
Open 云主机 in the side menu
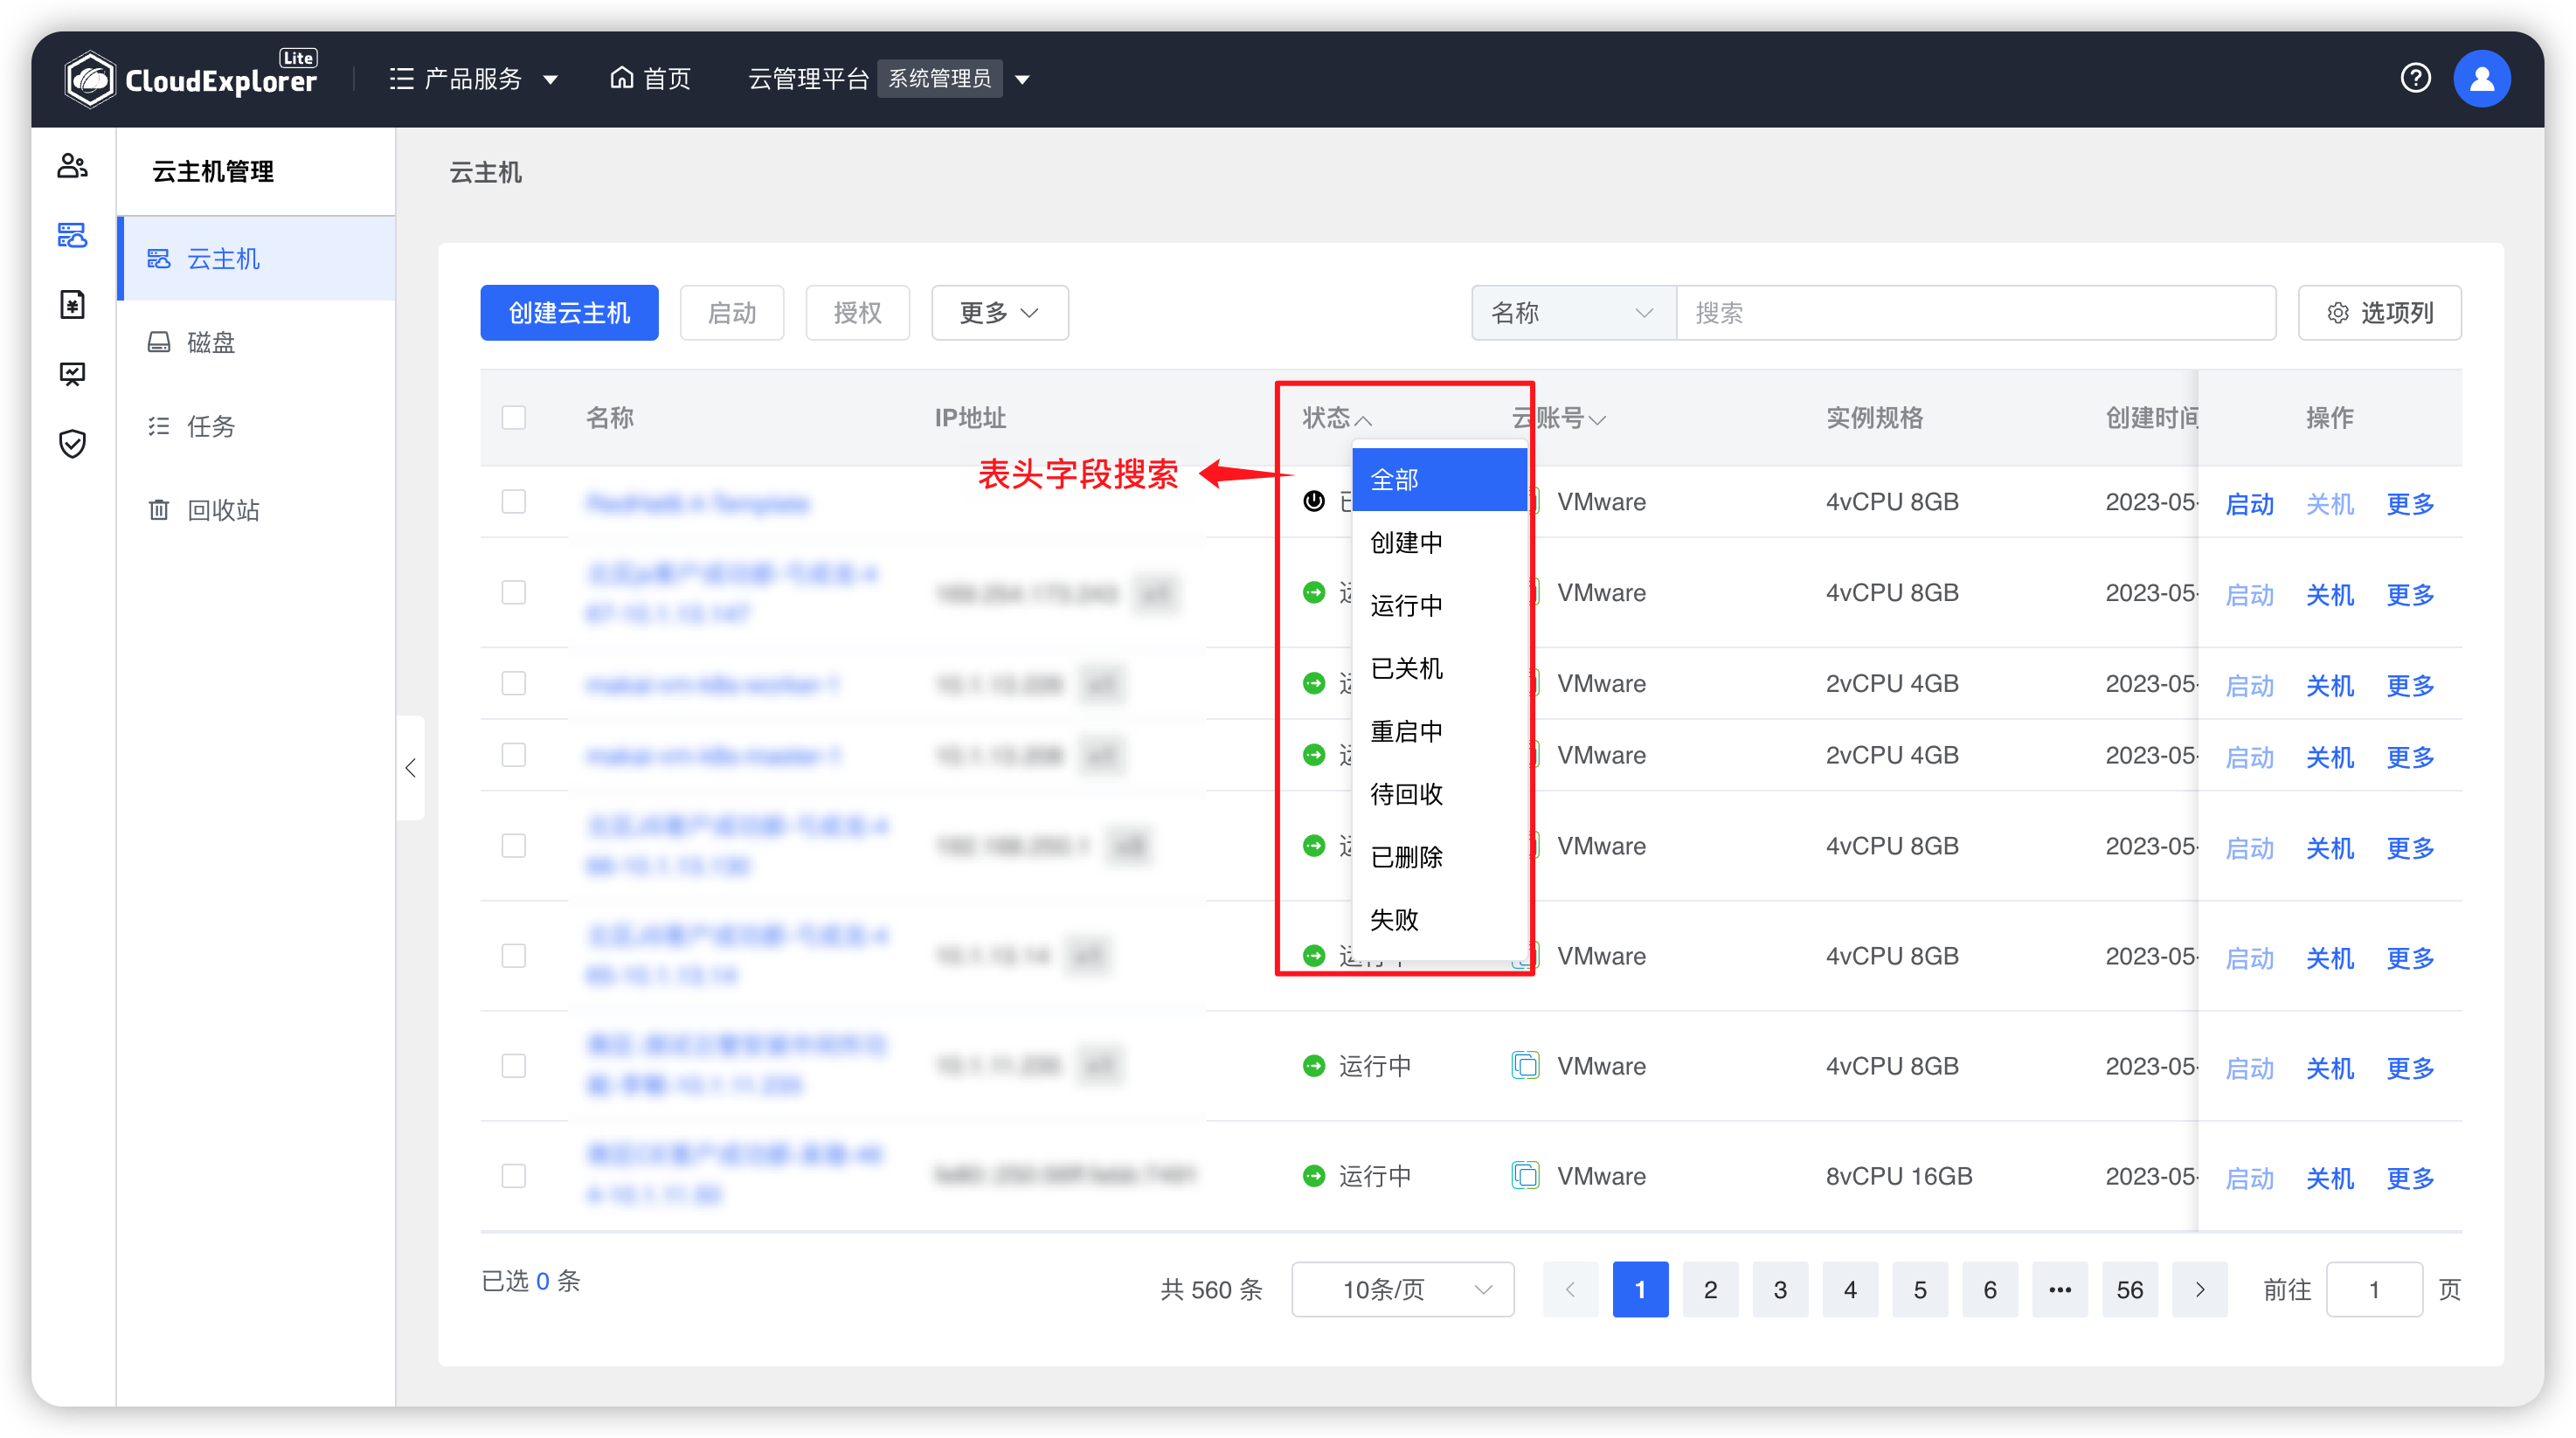click(257, 259)
